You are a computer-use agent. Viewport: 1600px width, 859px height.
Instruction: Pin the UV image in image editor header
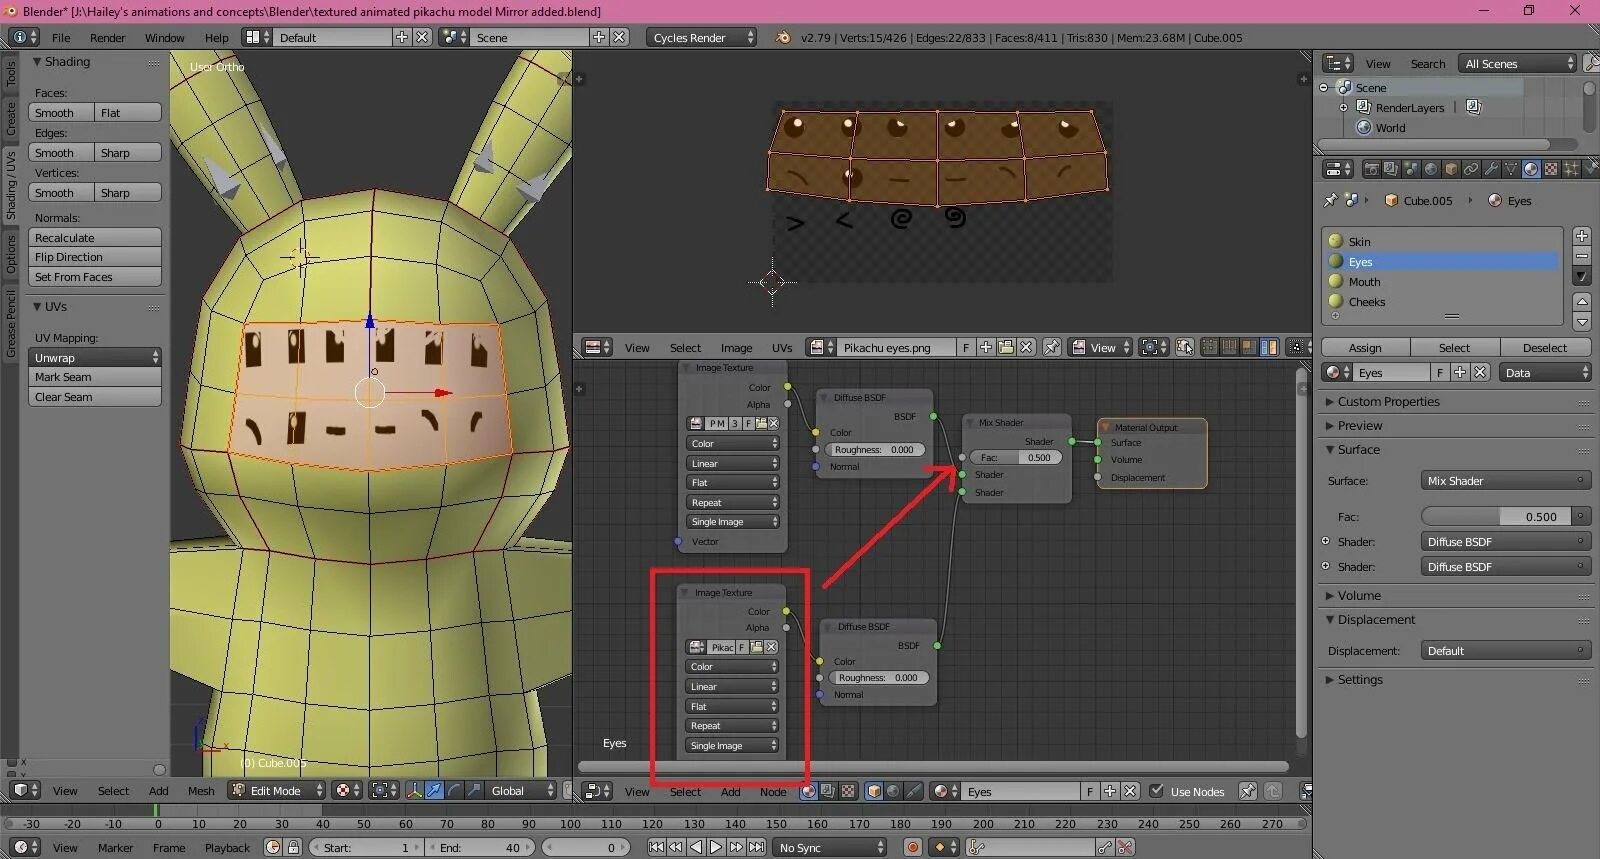(1052, 347)
